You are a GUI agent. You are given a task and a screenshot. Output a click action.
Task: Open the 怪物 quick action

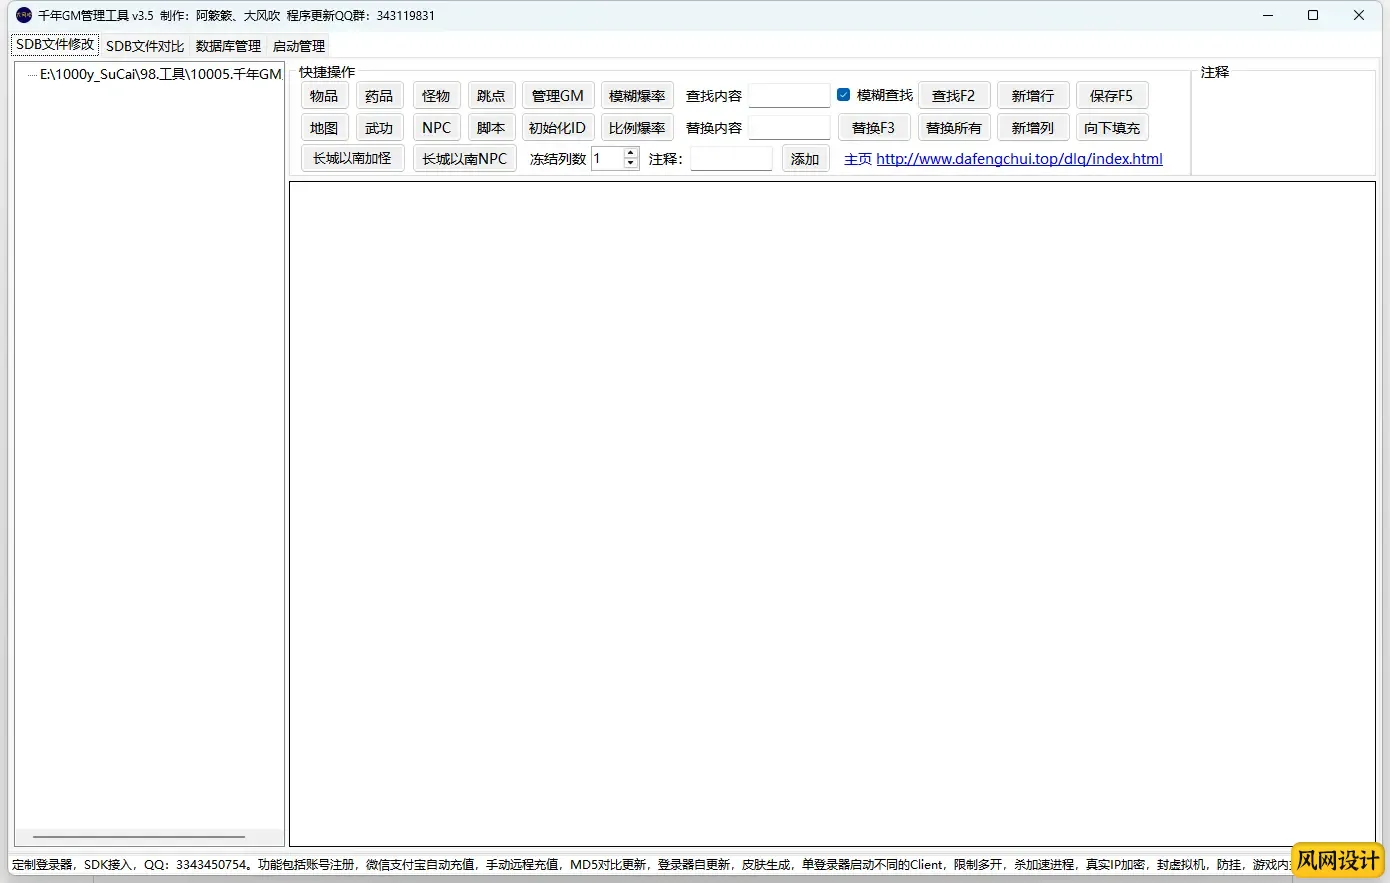pos(436,96)
